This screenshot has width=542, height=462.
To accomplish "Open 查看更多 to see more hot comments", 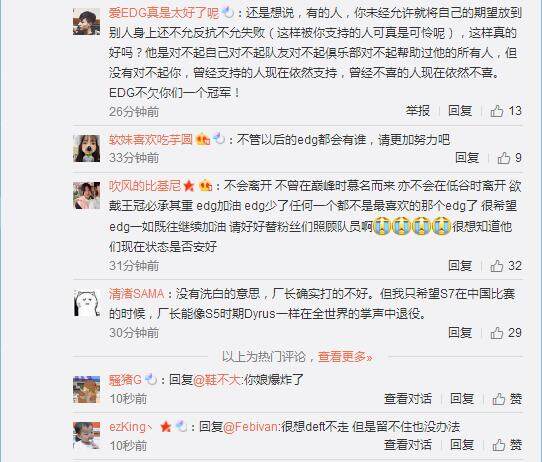I will (x=345, y=356).
